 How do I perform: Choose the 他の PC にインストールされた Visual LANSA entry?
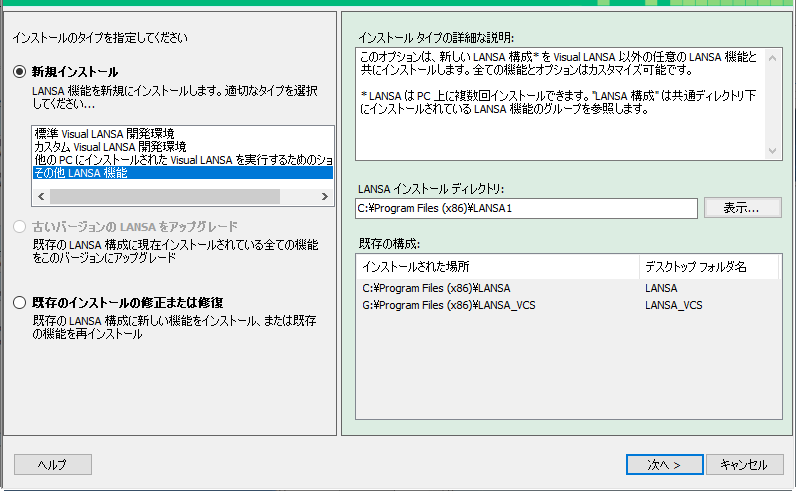(x=183, y=160)
